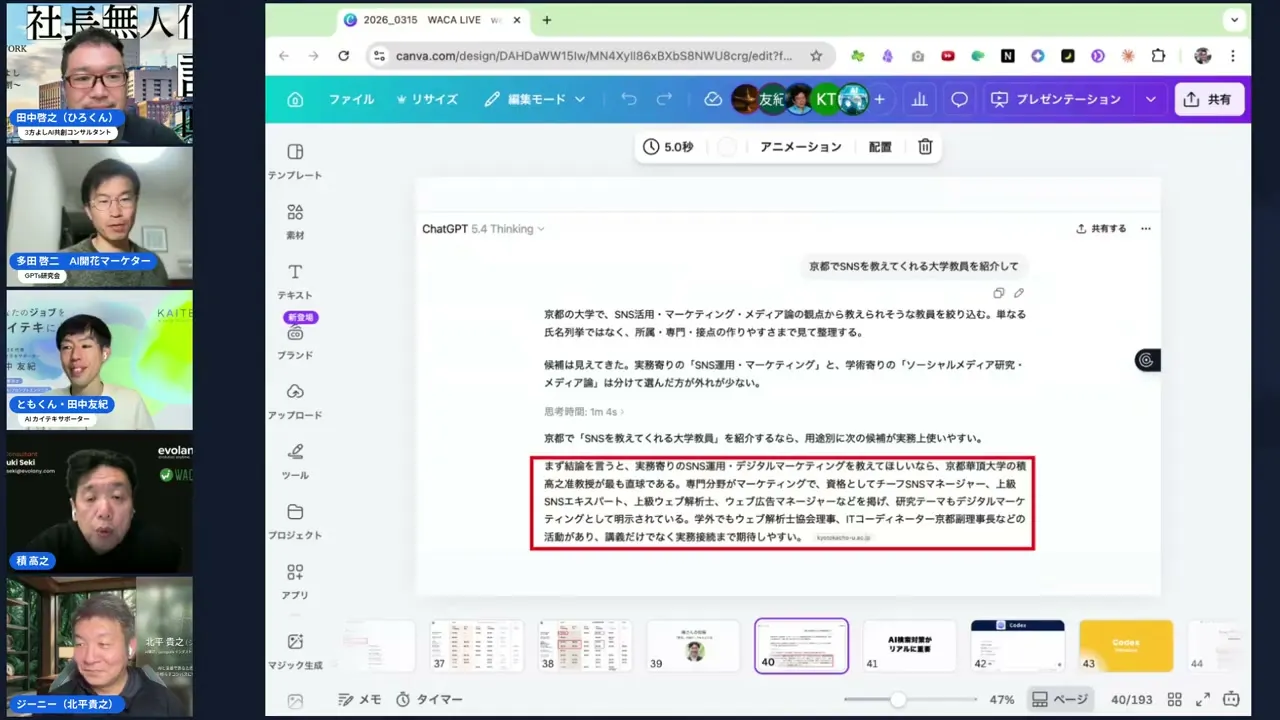Delete the page with the trash icon

pyautogui.click(x=925, y=147)
